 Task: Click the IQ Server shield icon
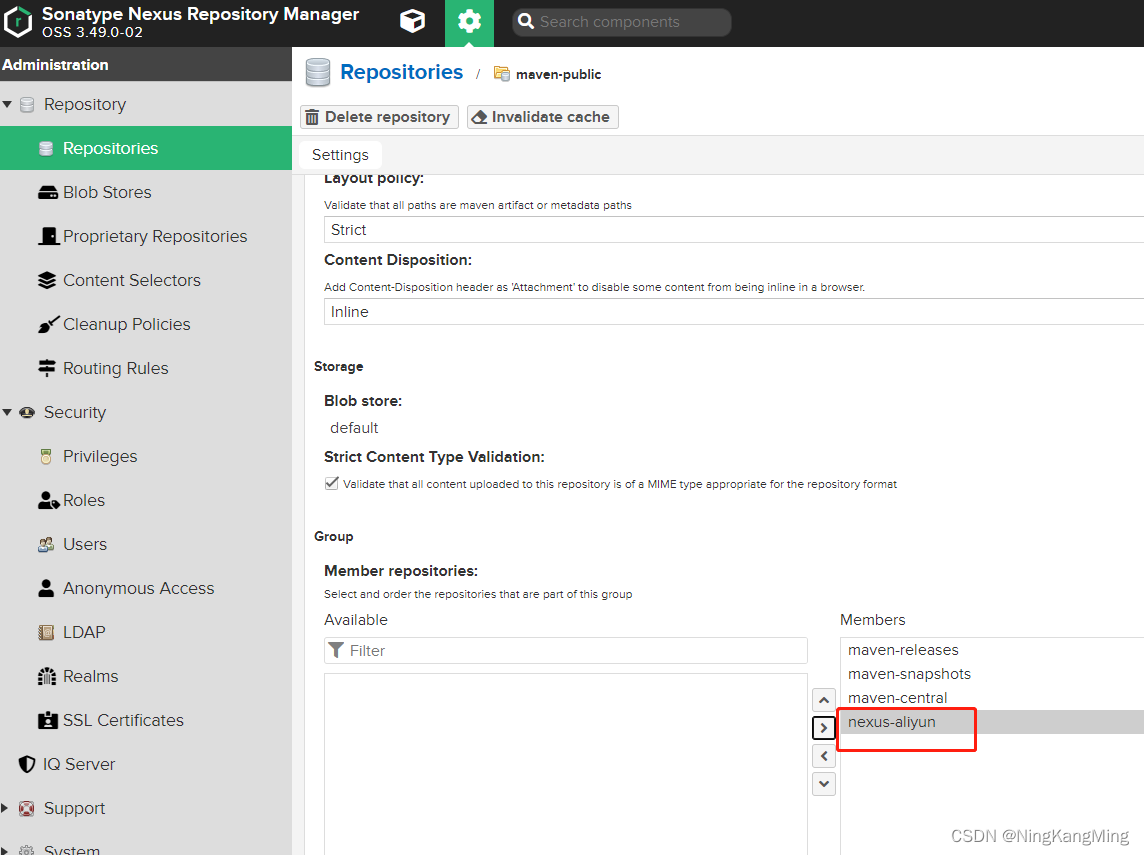coord(27,764)
